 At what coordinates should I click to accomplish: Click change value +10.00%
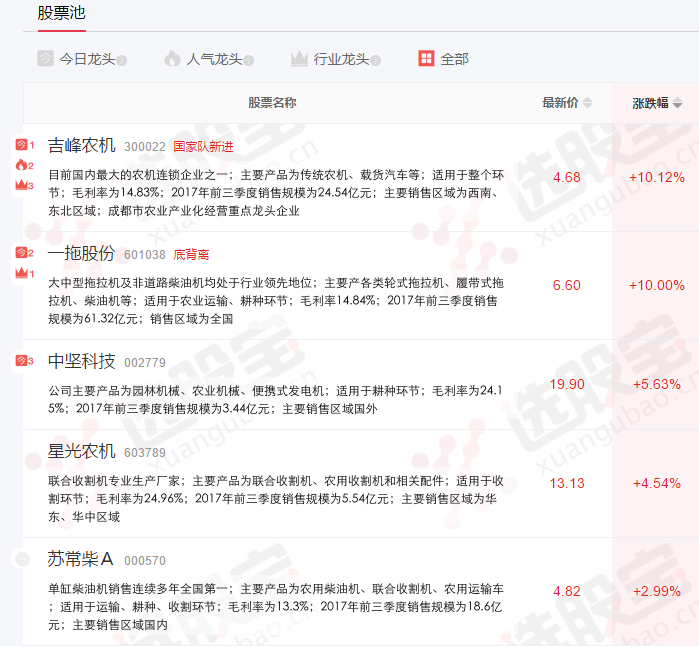(x=657, y=285)
